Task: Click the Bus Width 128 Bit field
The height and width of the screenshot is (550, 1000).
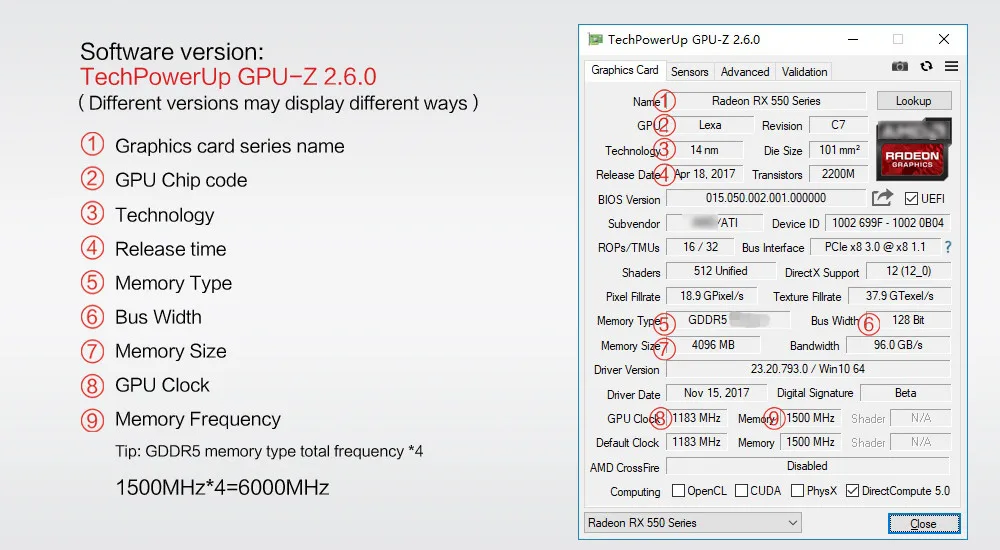Action: (x=908, y=320)
